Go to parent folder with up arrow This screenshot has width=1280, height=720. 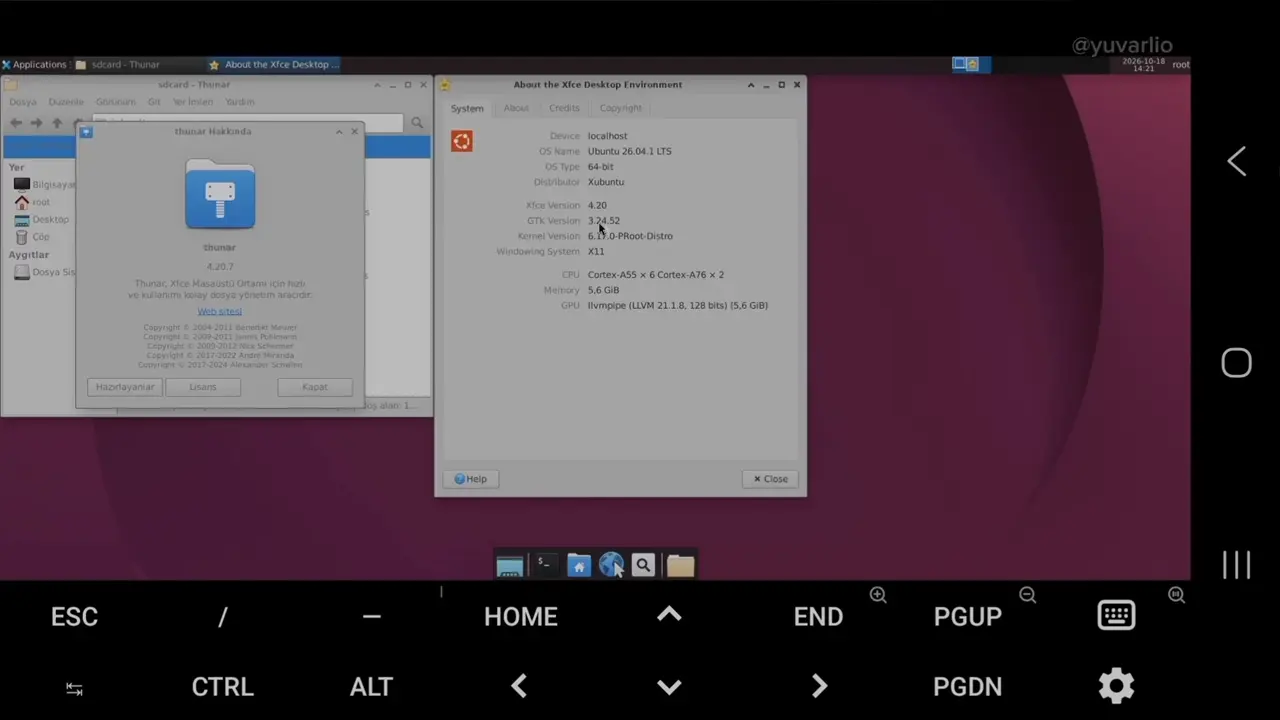click(x=57, y=123)
